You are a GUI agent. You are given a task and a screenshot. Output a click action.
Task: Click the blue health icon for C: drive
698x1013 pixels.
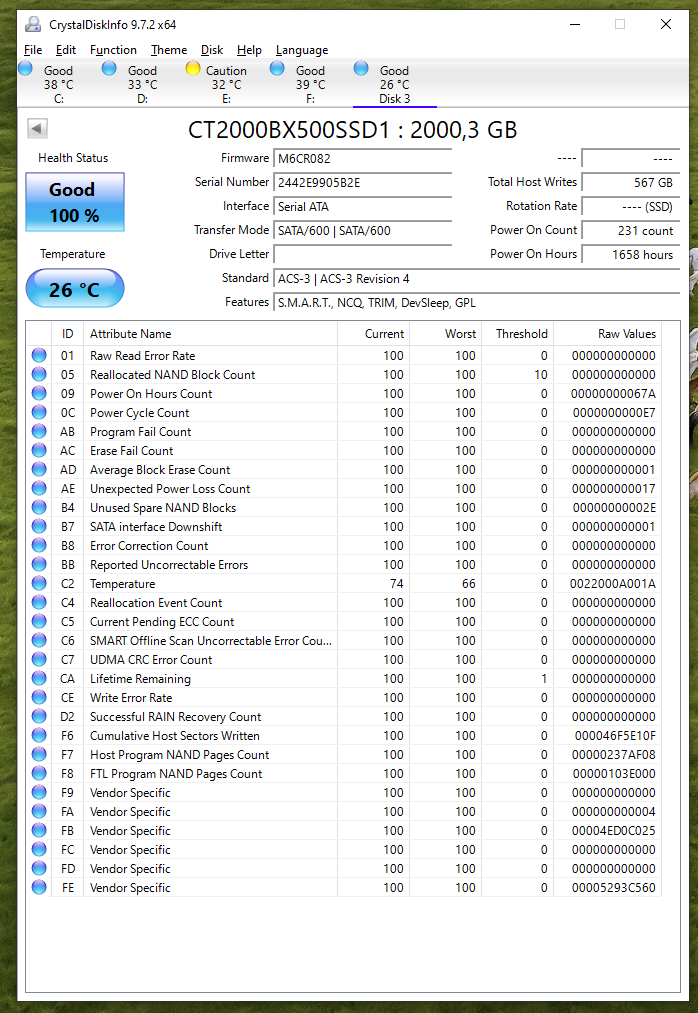click(x=26, y=68)
